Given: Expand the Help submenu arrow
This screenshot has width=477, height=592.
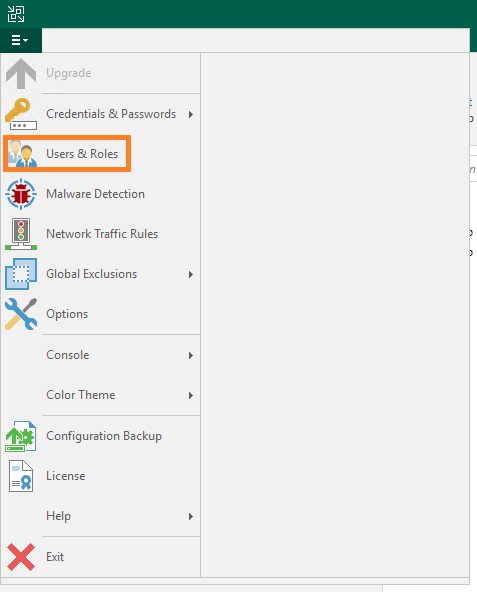Looking at the screenshot, I should pos(191,516).
